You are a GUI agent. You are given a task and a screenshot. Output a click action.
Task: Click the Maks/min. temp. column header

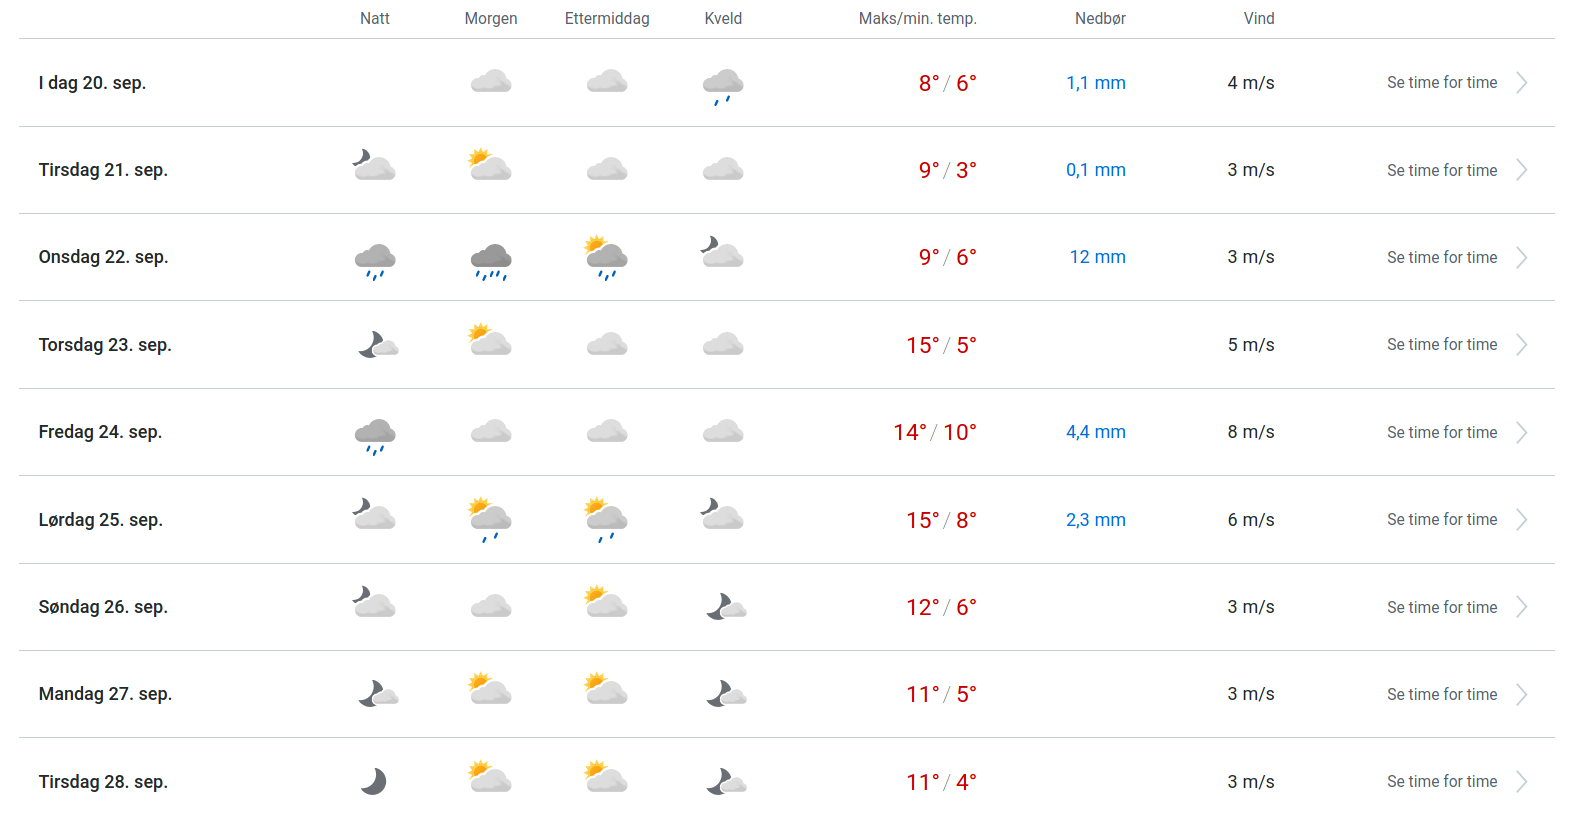click(917, 19)
